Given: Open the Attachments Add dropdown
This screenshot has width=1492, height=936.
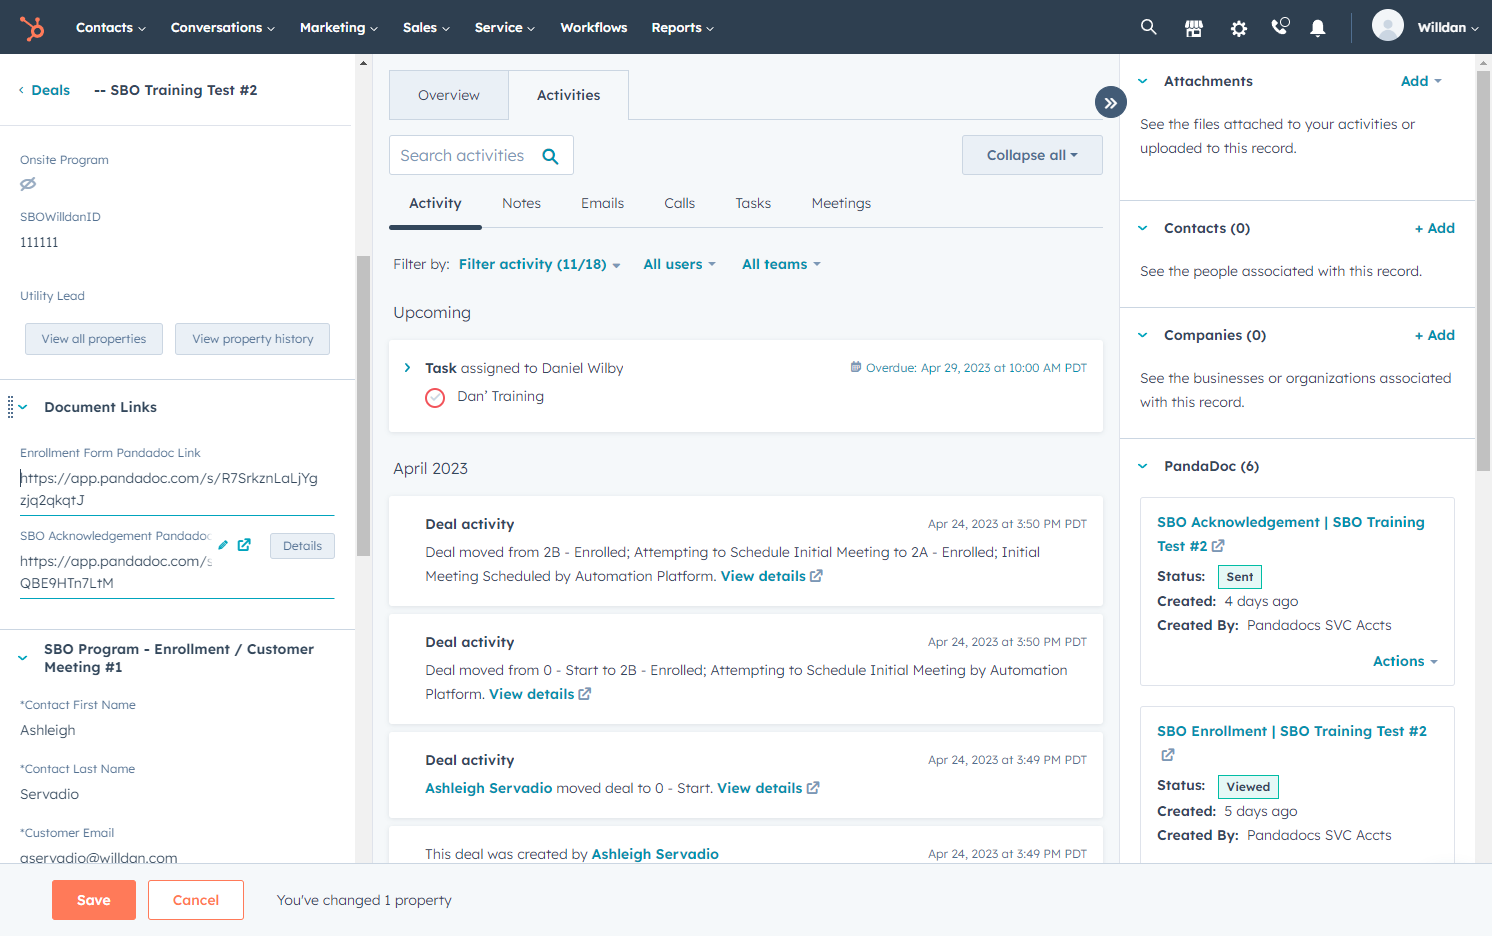Looking at the screenshot, I should coord(1421,81).
